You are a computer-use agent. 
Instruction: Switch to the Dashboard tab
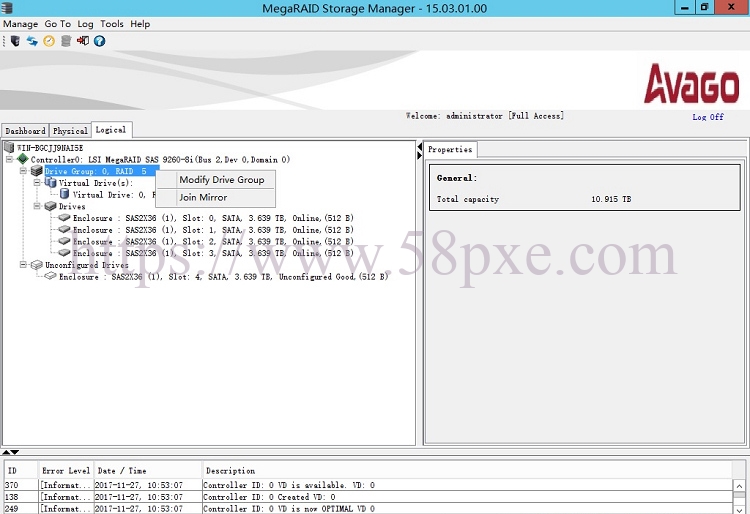click(25, 131)
